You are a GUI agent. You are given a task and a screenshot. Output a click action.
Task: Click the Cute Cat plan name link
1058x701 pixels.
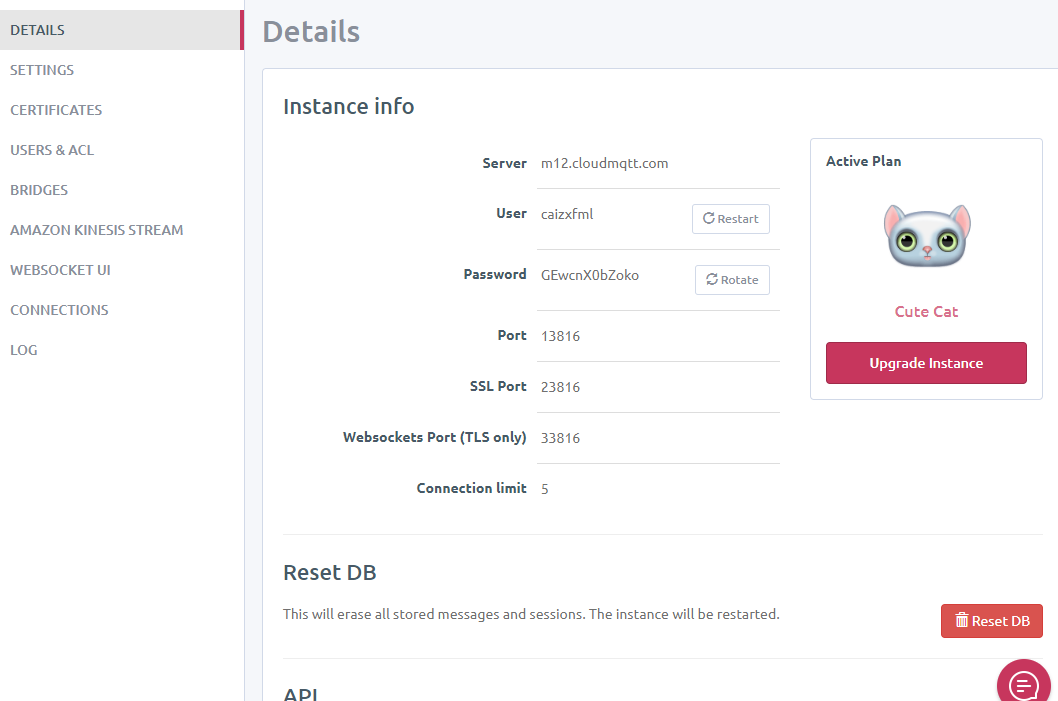coord(926,311)
